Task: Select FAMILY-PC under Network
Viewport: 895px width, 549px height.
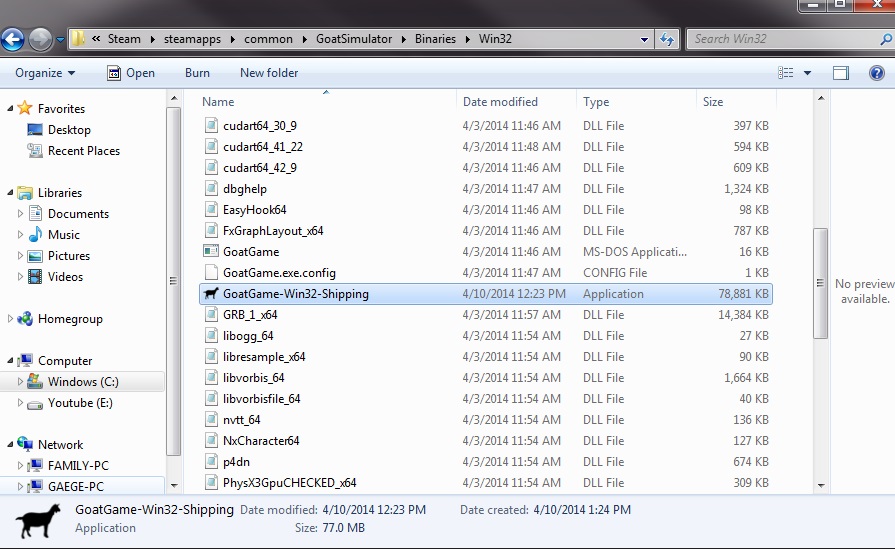Action: 78,466
